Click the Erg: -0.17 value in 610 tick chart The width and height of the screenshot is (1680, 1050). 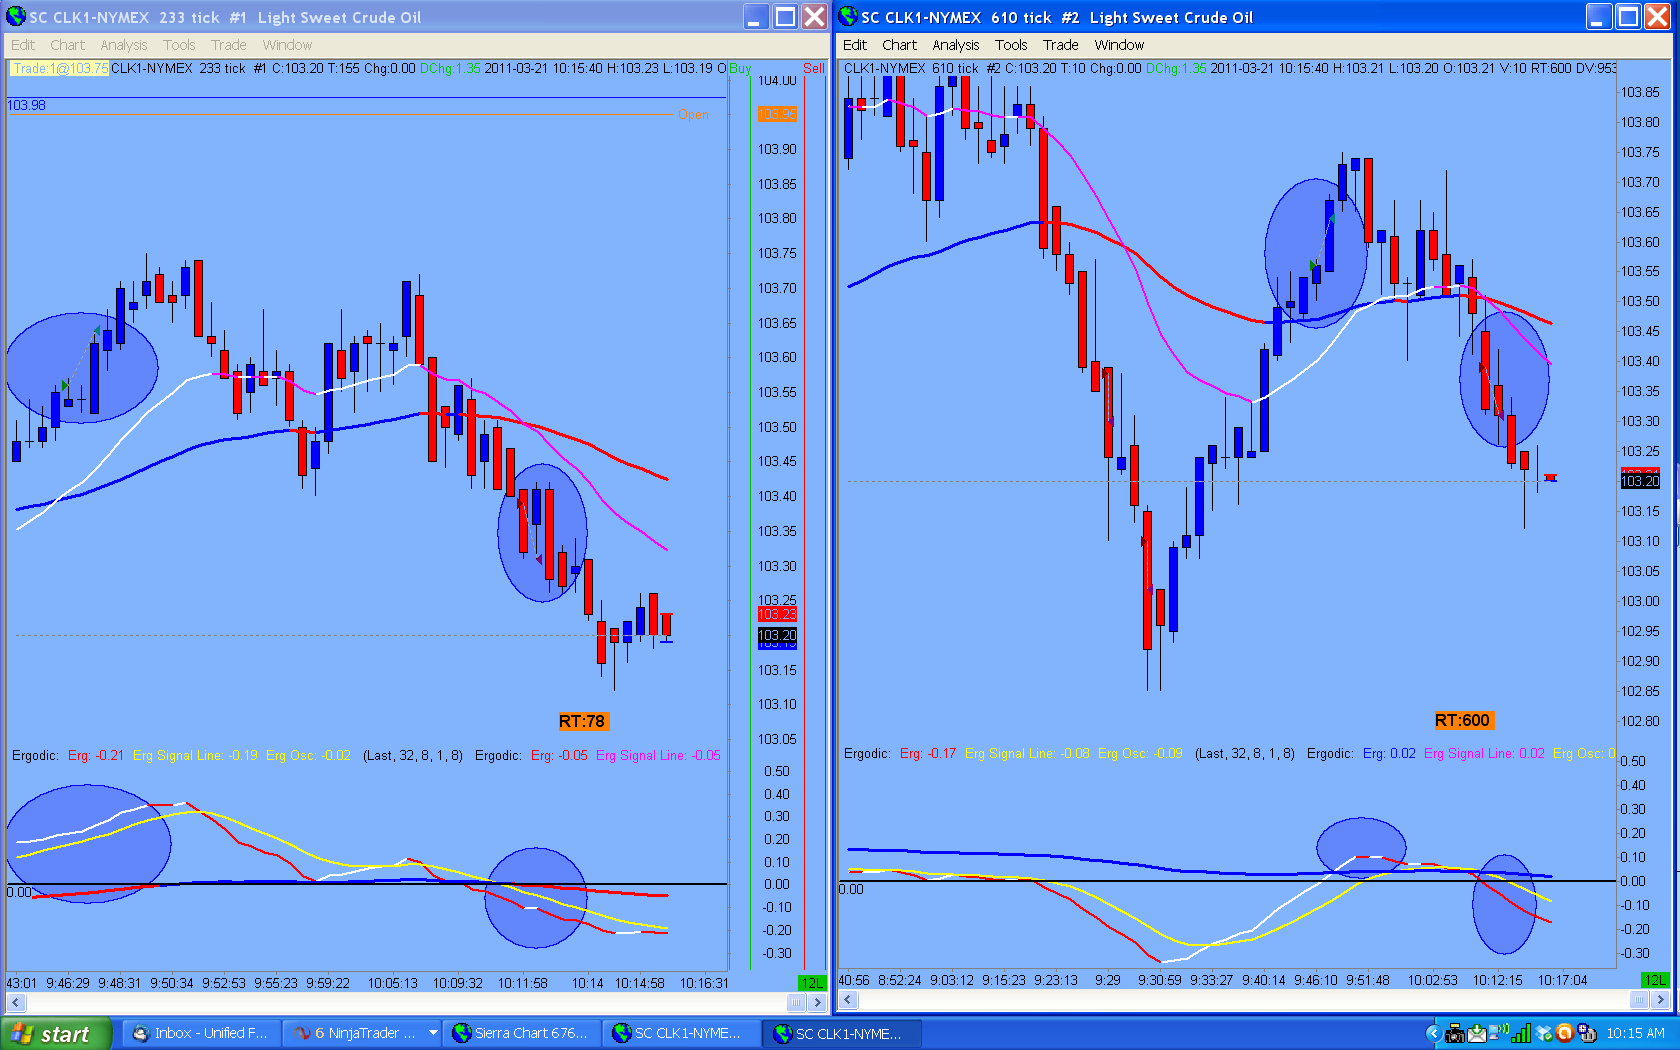click(928, 753)
